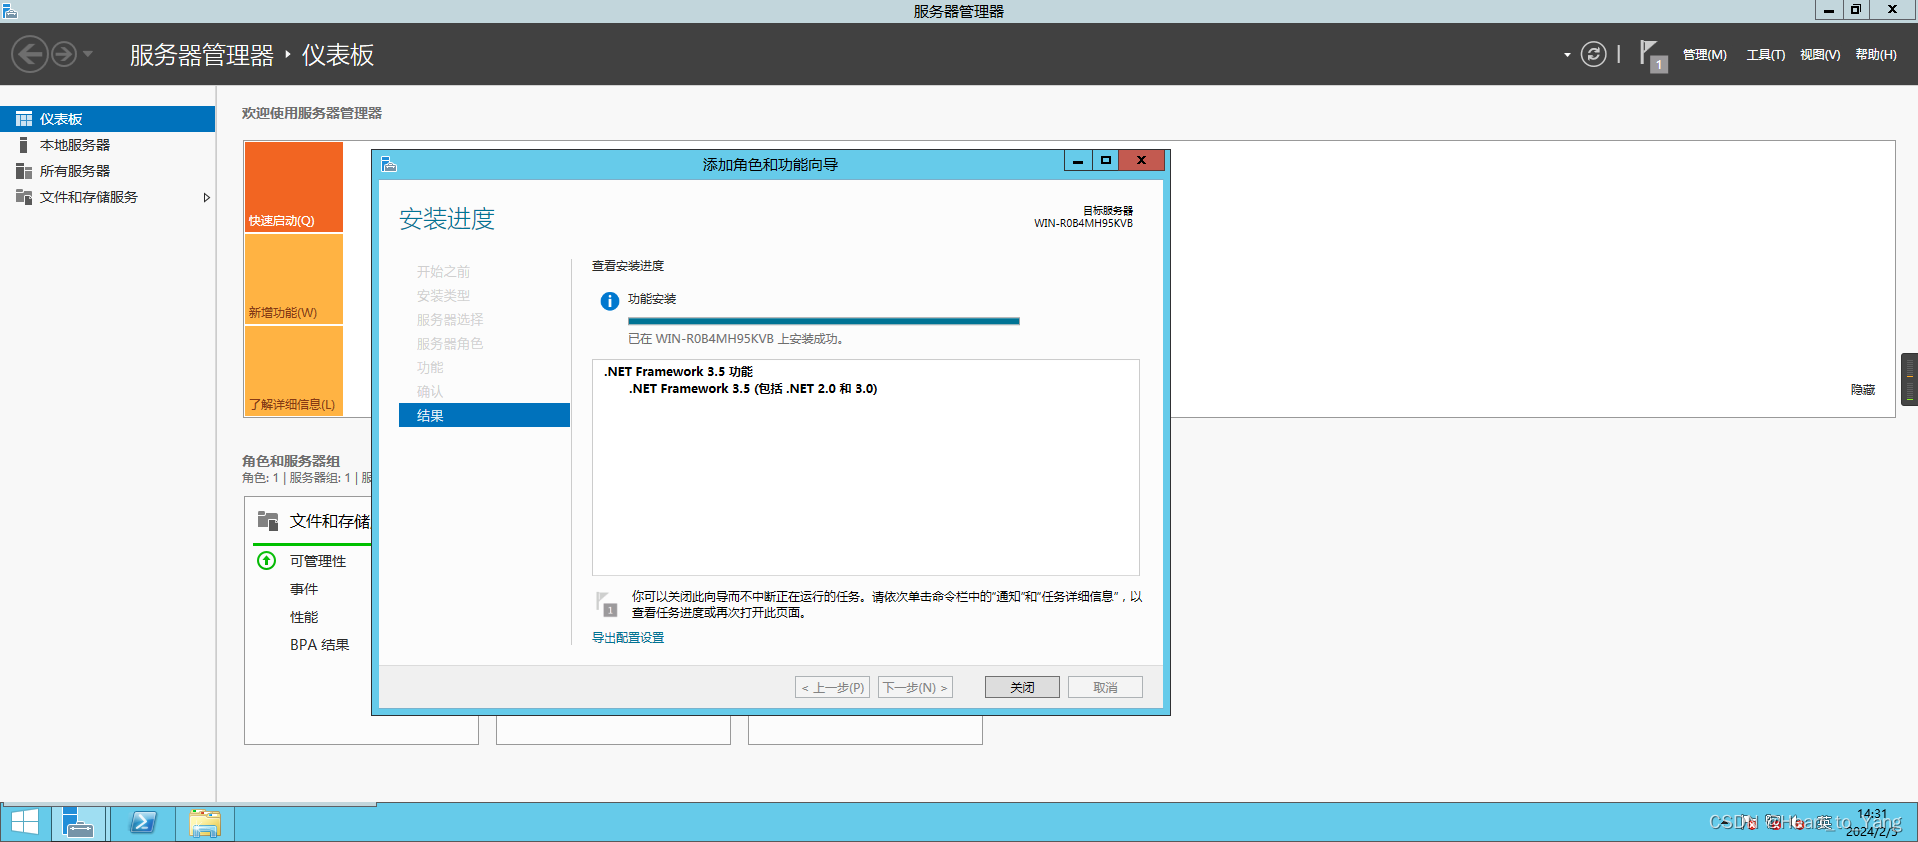
Task: Maximize the 添加角色和功能向导 window
Action: point(1106,160)
